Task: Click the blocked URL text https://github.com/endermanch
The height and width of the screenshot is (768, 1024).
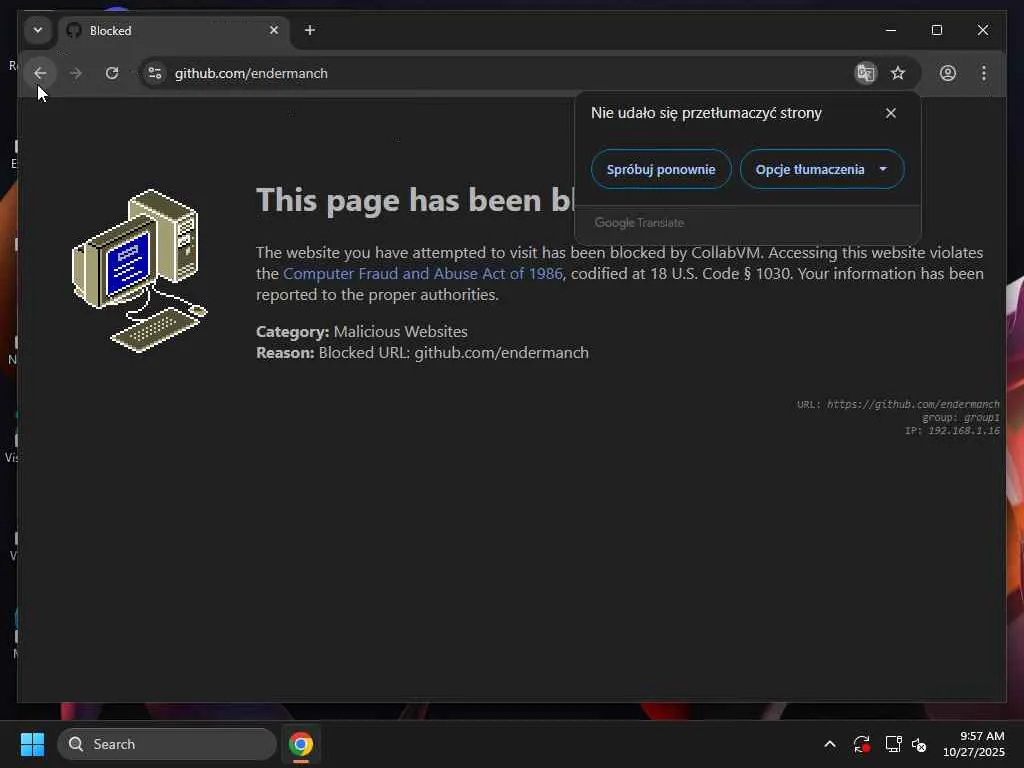Action: [x=913, y=404]
